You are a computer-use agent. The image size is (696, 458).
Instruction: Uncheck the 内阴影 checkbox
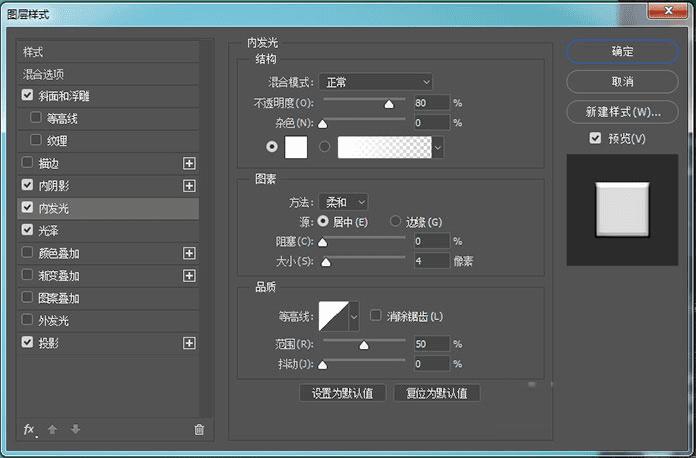coord(28,185)
